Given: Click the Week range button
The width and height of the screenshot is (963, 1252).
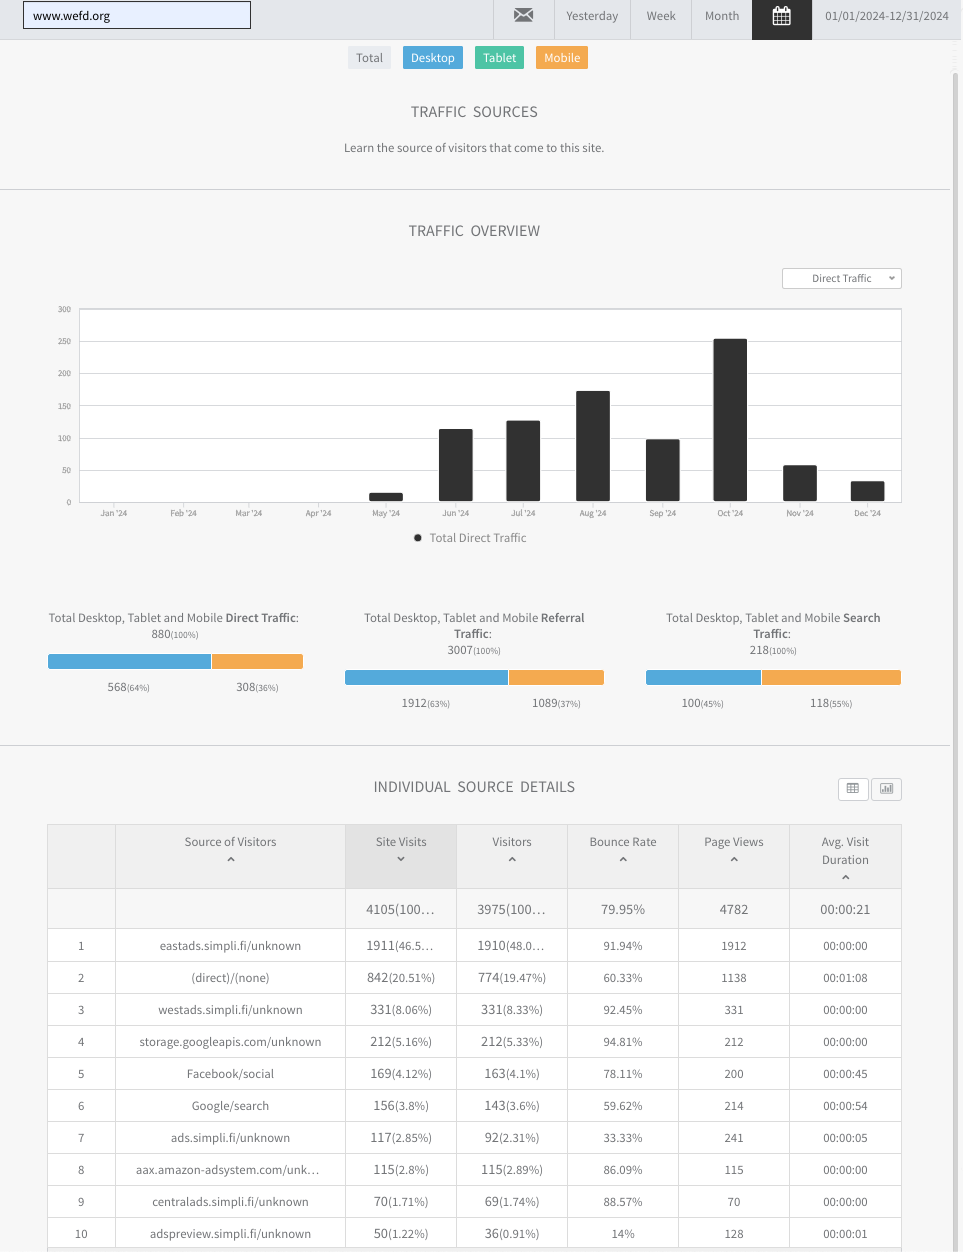Looking at the screenshot, I should tap(661, 16).
